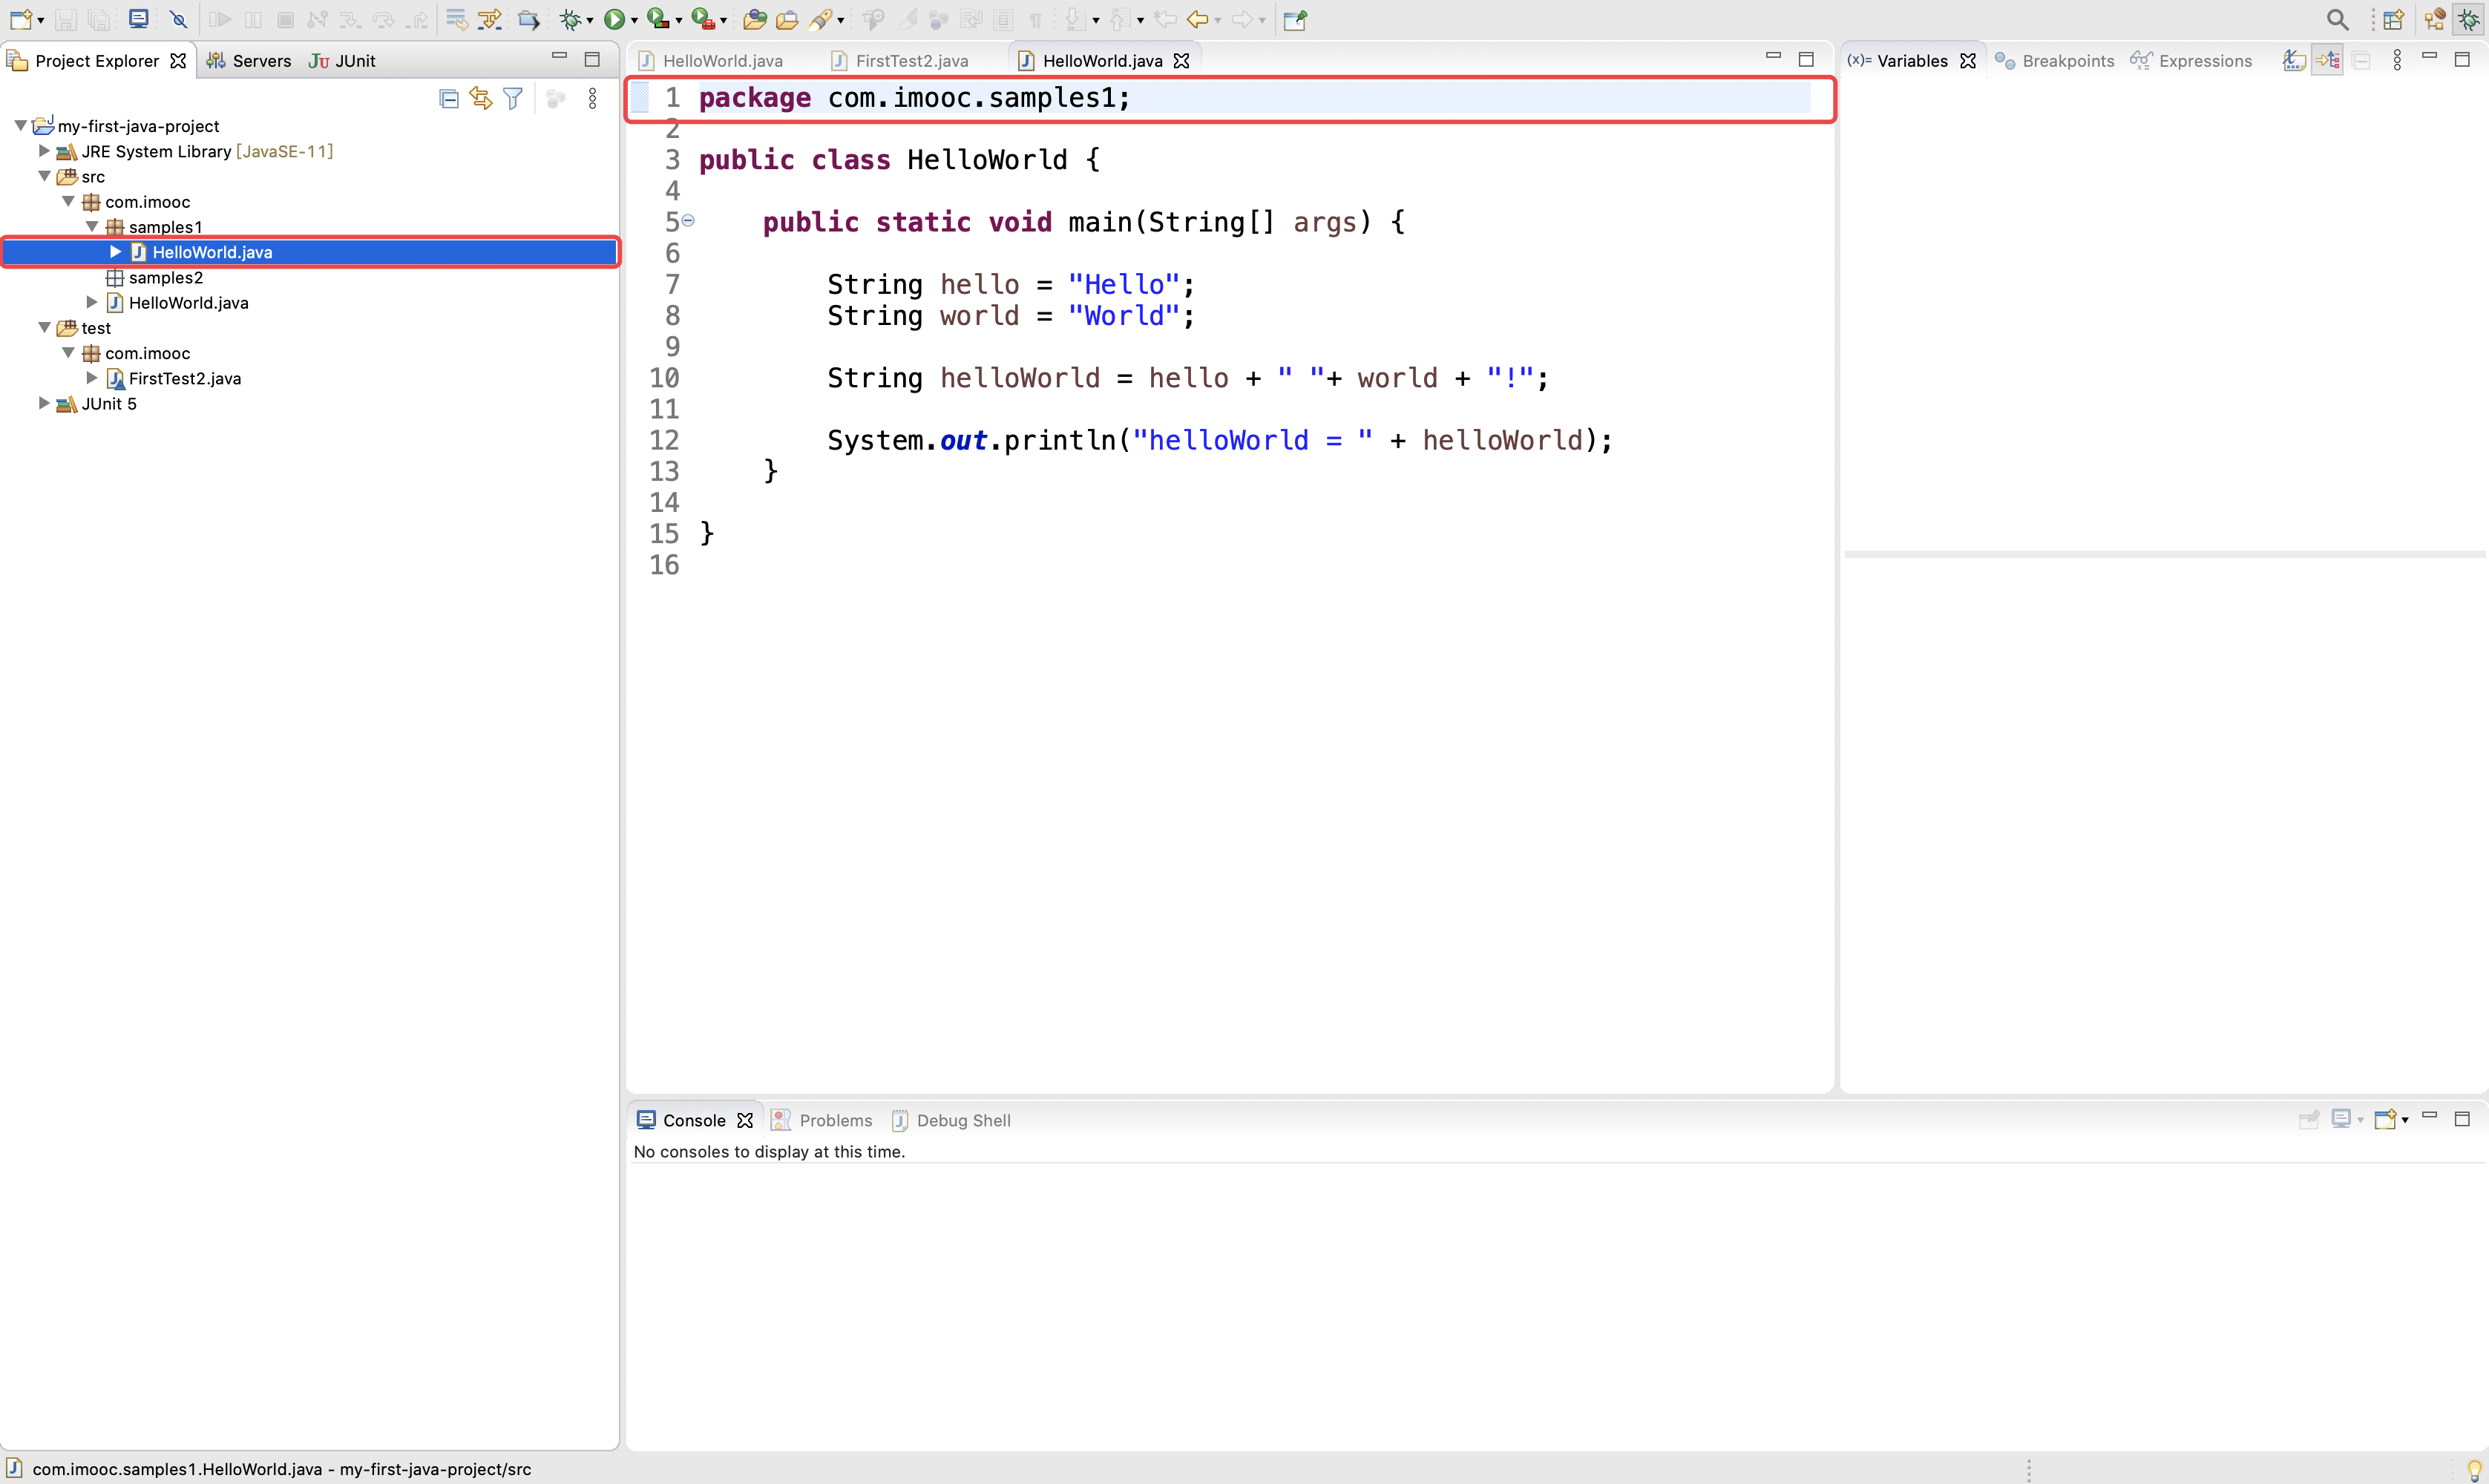
Task: Click the Back navigation arrow
Action: 1196,19
